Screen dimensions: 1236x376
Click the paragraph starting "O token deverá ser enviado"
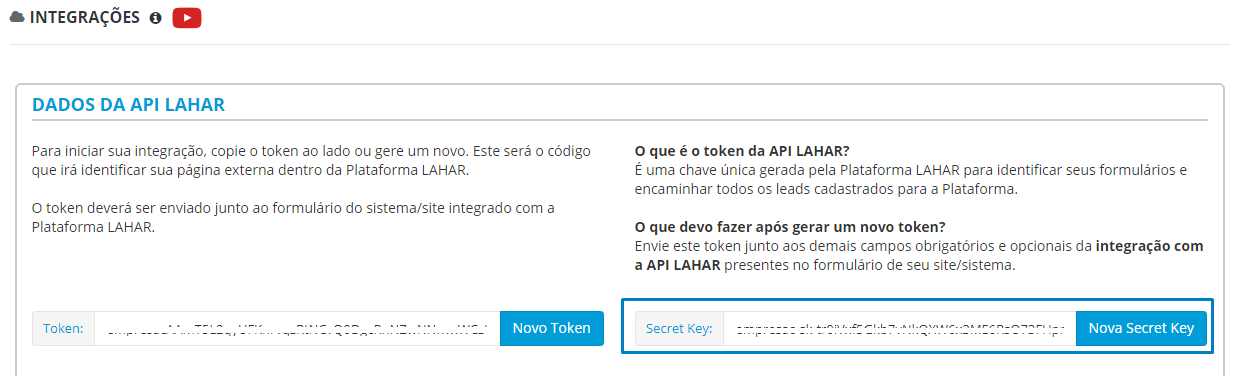293,217
